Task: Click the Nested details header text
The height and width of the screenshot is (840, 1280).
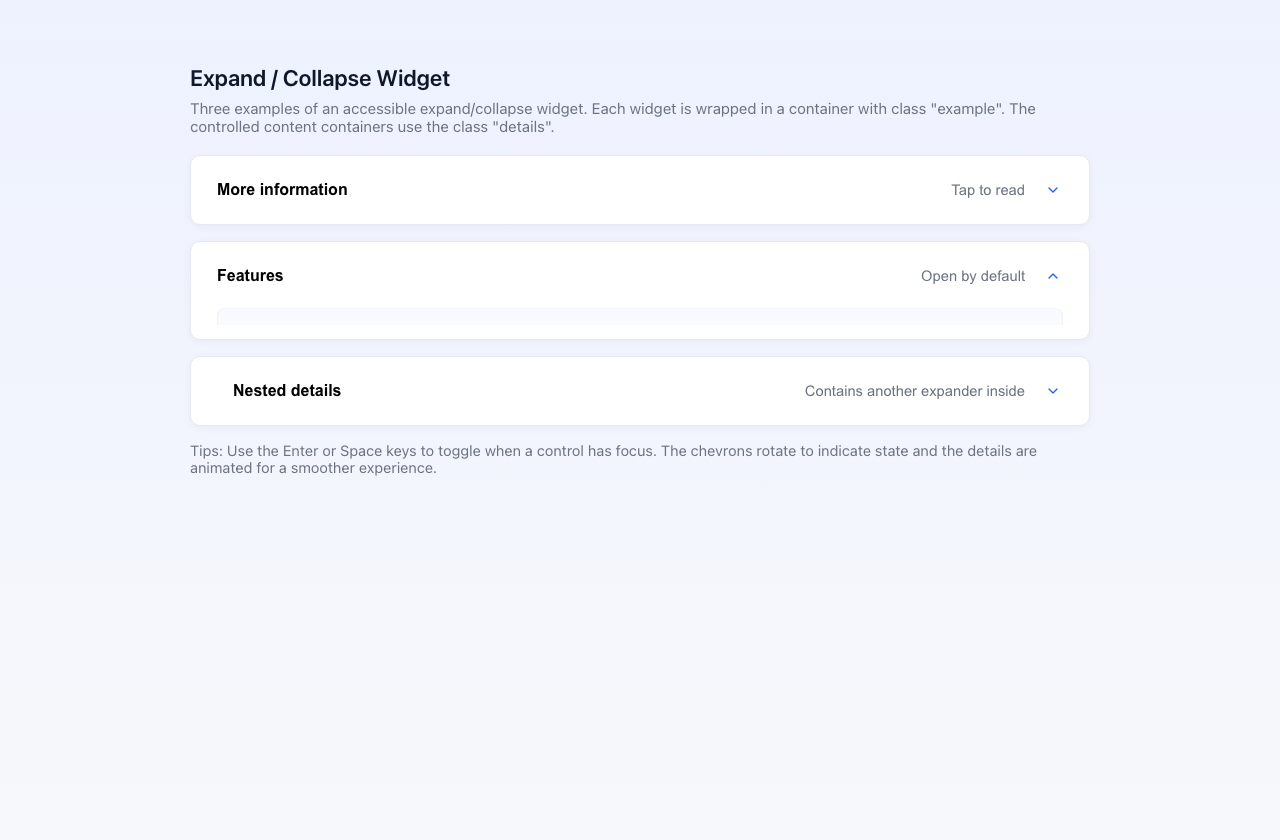Action: click(x=287, y=390)
